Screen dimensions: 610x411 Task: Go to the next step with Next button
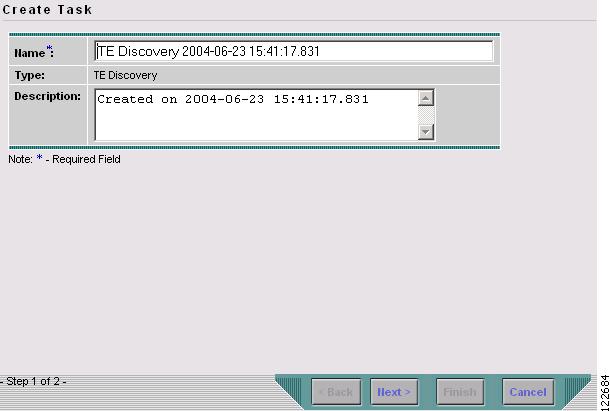point(394,392)
